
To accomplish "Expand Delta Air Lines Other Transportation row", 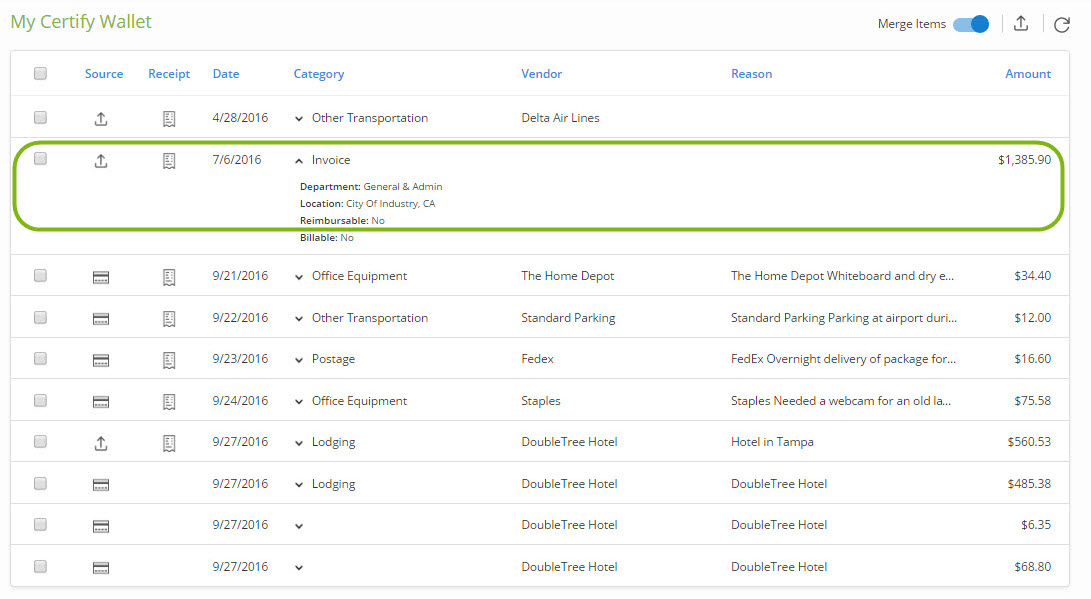I will (x=298, y=119).
